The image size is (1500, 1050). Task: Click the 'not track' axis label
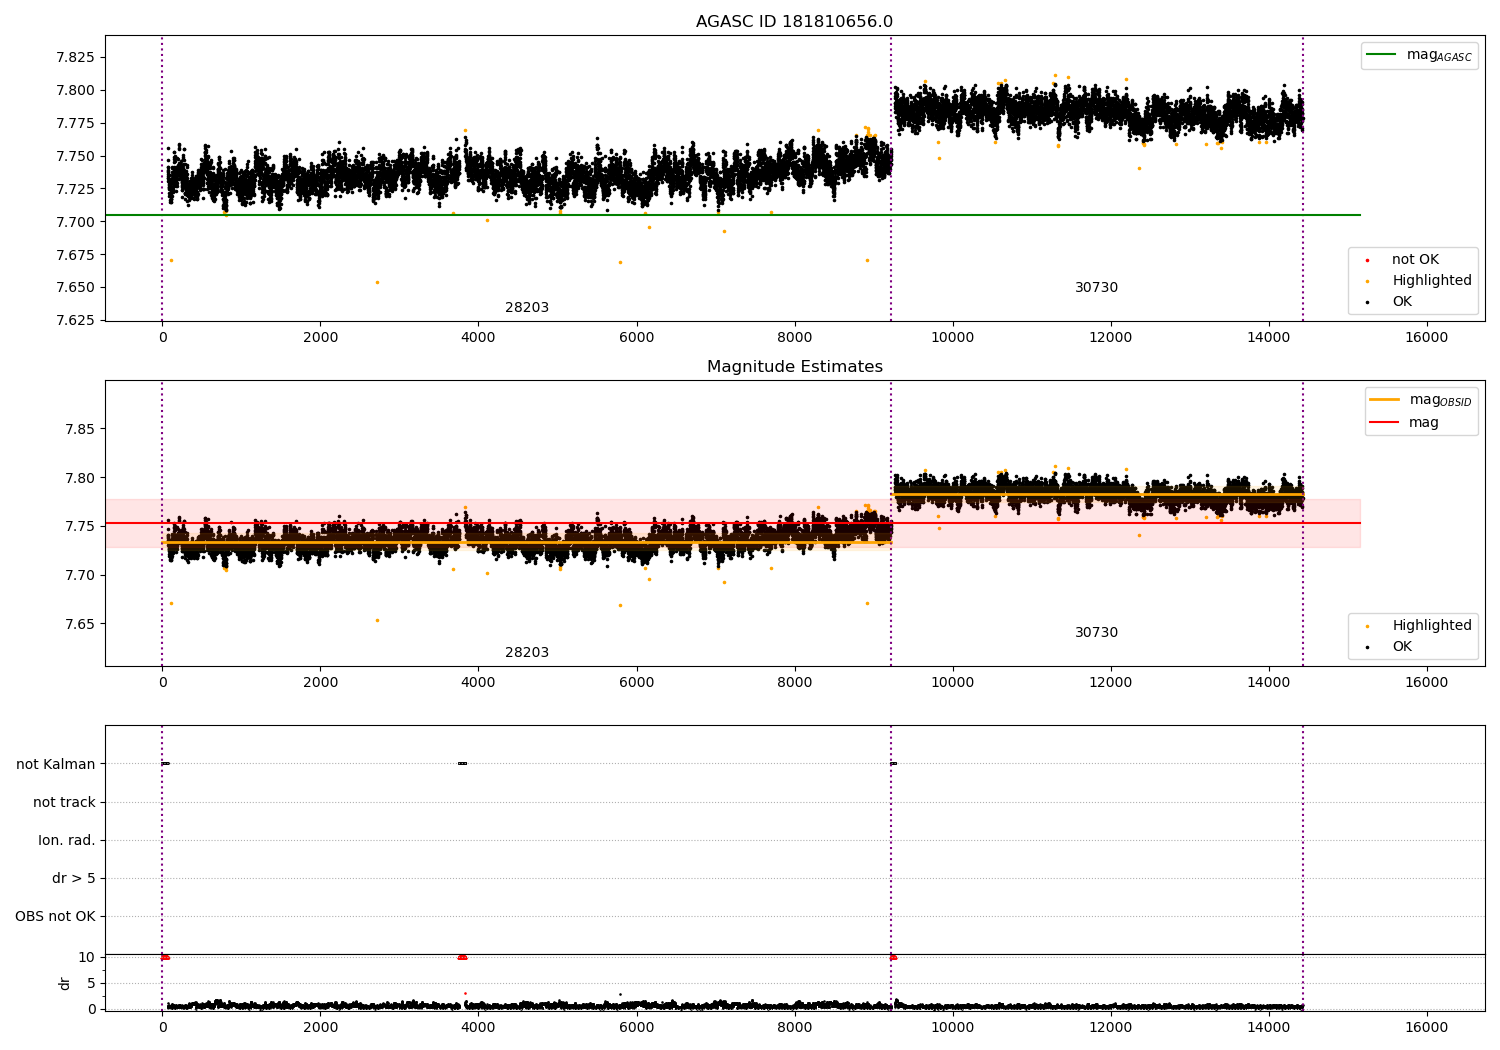[x=64, y=802]
